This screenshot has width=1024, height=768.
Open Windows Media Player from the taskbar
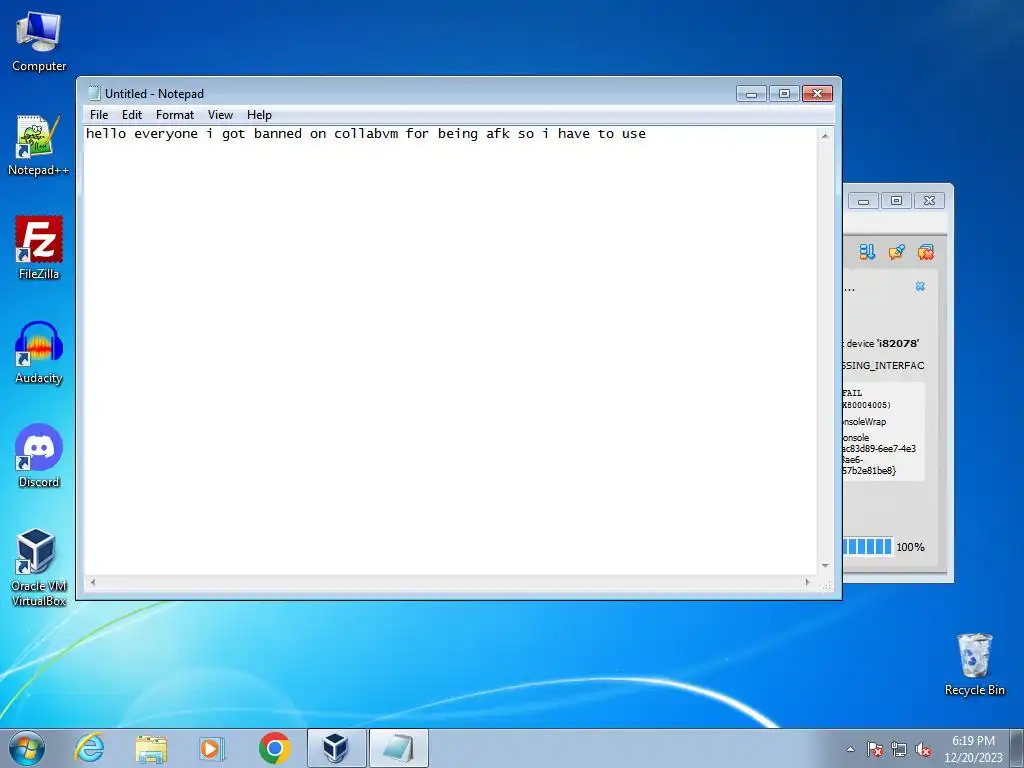[x=212, y=748]
